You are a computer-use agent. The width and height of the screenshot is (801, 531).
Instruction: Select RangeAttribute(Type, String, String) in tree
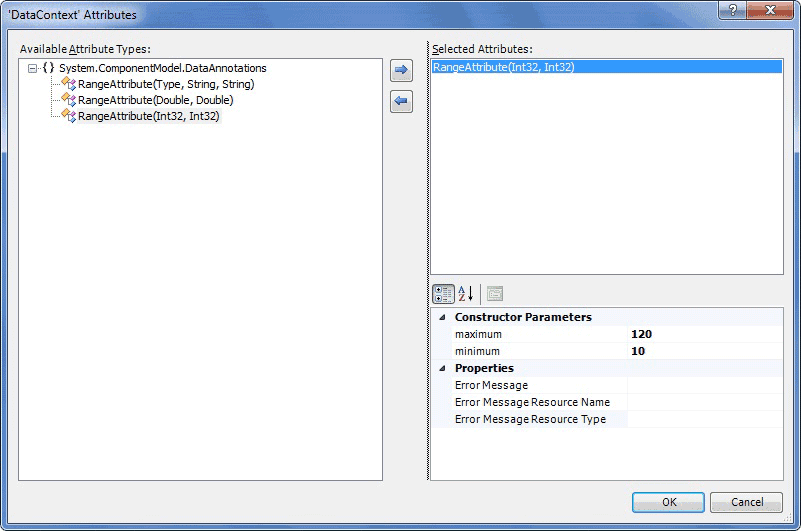(166, 84)
